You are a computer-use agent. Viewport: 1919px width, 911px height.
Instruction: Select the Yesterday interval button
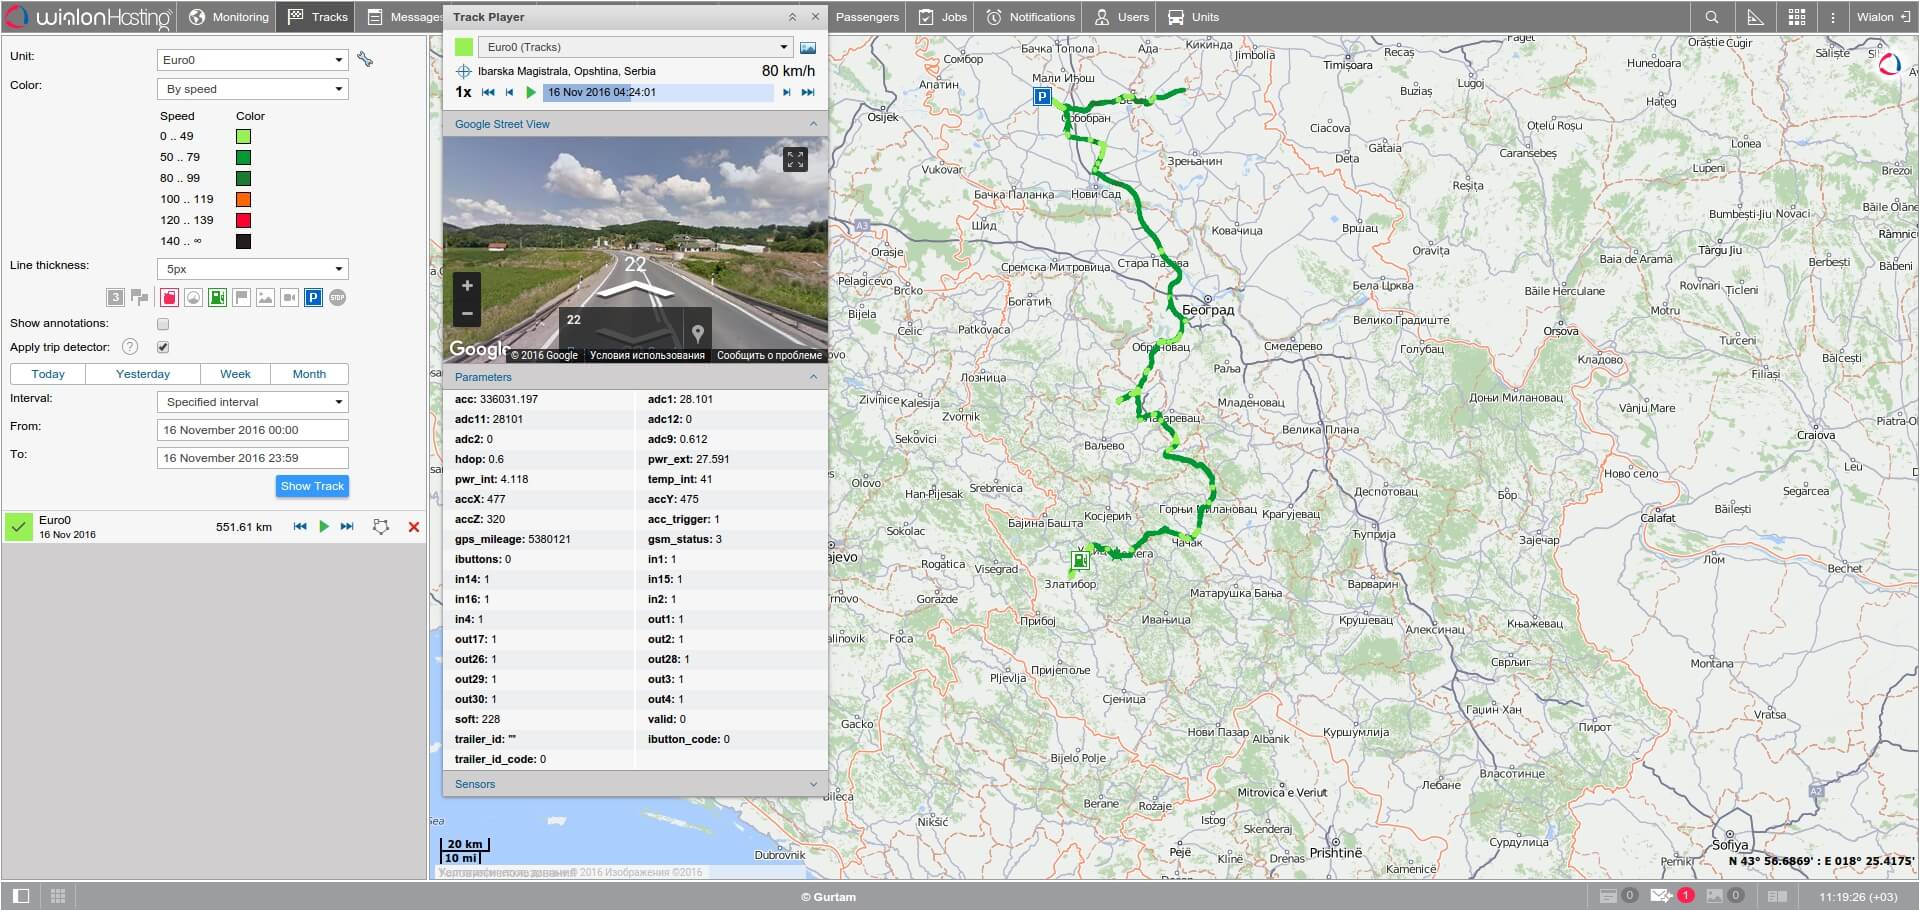[x=143, y=374]
